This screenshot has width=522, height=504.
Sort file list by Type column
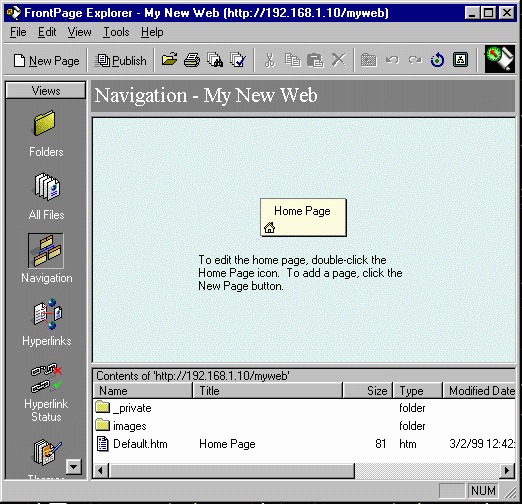[418, 391]
